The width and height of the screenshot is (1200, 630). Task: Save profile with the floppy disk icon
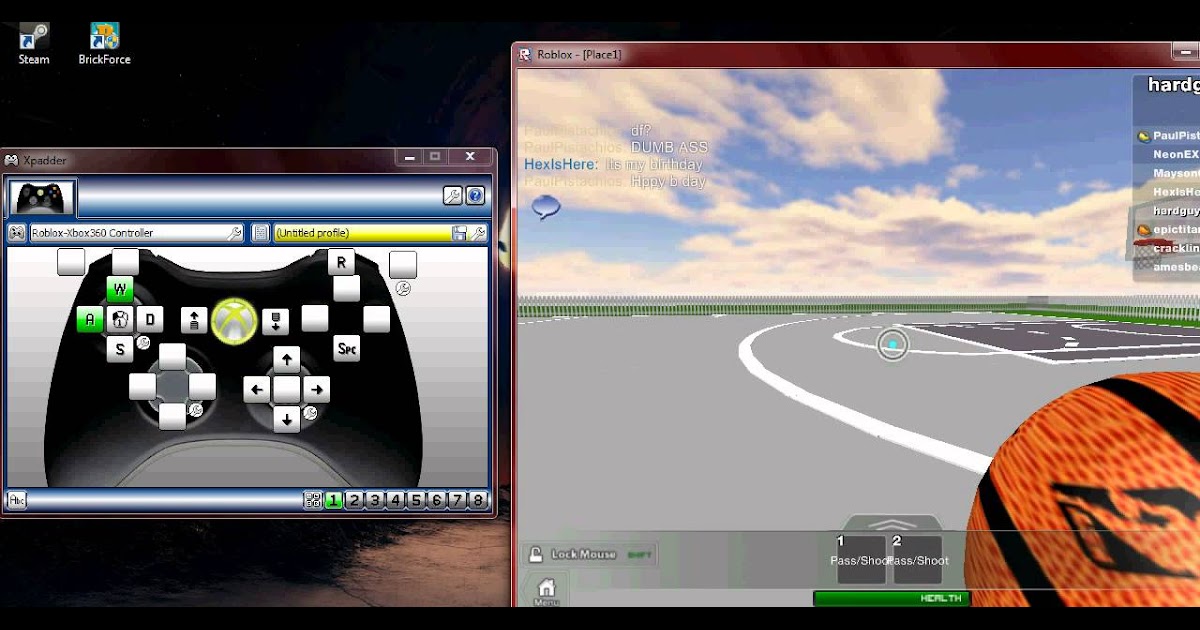[x=459, y=233]
